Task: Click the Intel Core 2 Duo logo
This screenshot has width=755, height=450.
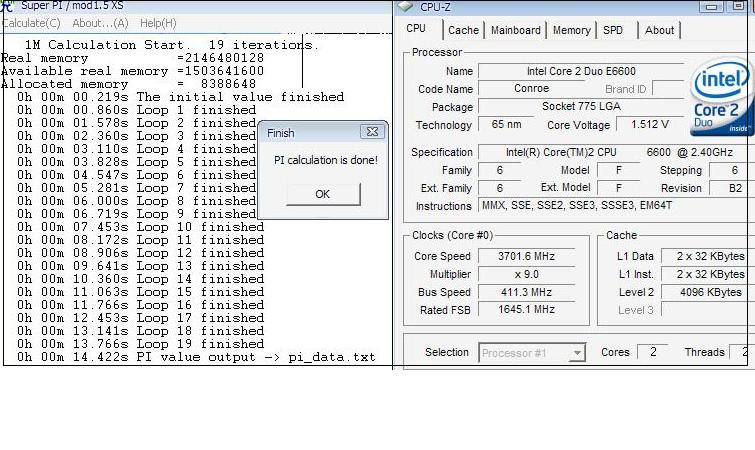Action: point(722,97)
